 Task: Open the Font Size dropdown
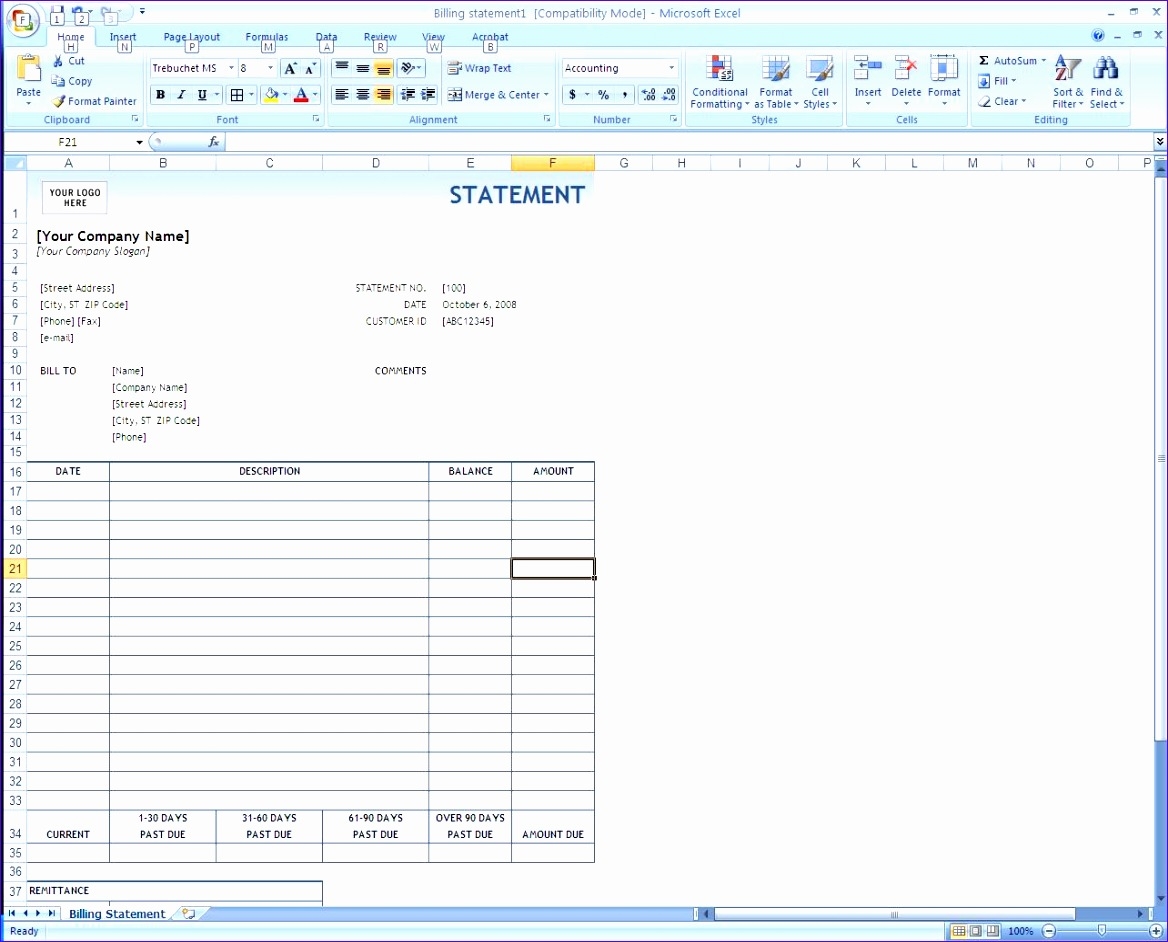tap(268, 68)
